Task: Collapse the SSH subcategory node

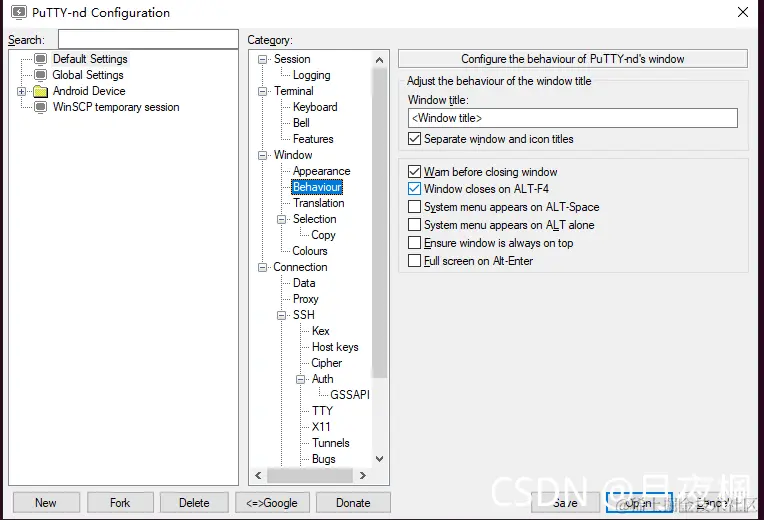Action: tap(282, 315)
